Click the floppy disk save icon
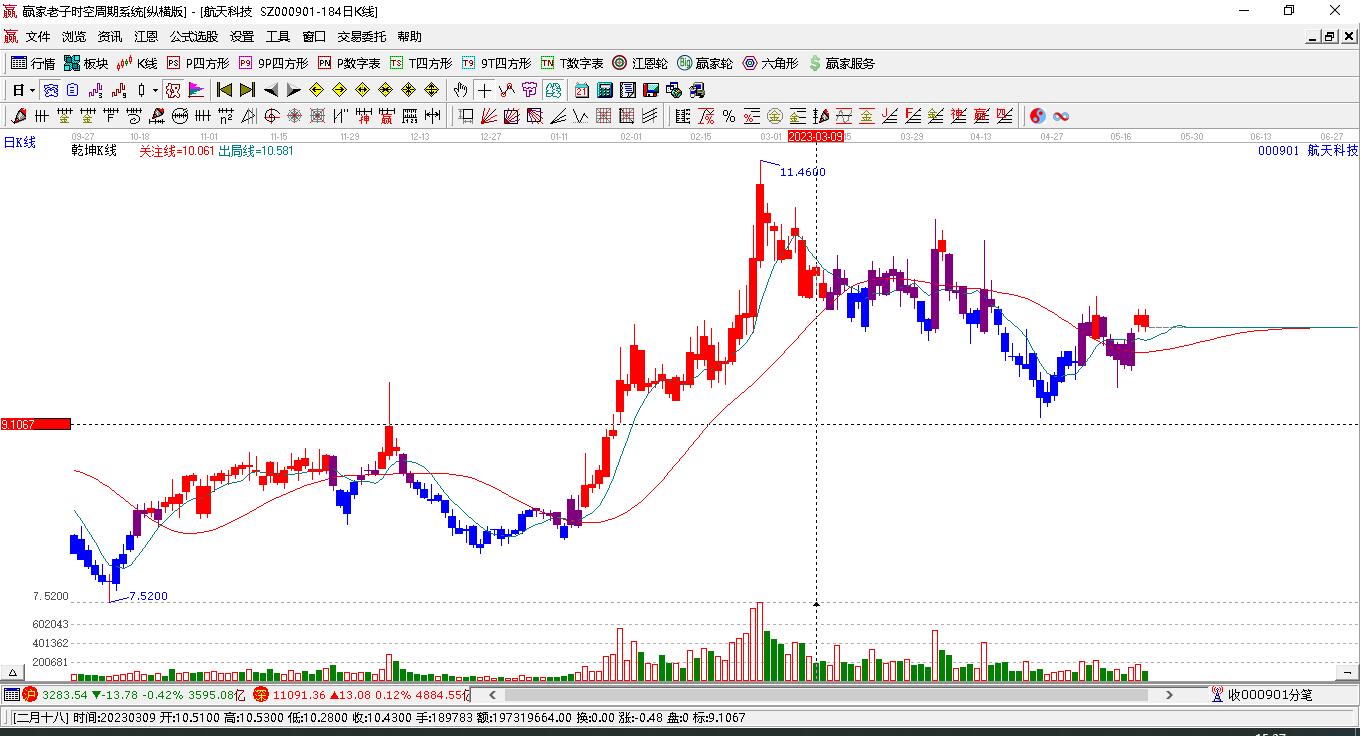Image resolution: width=1360 pixels, height=736 pixels. 651,90
